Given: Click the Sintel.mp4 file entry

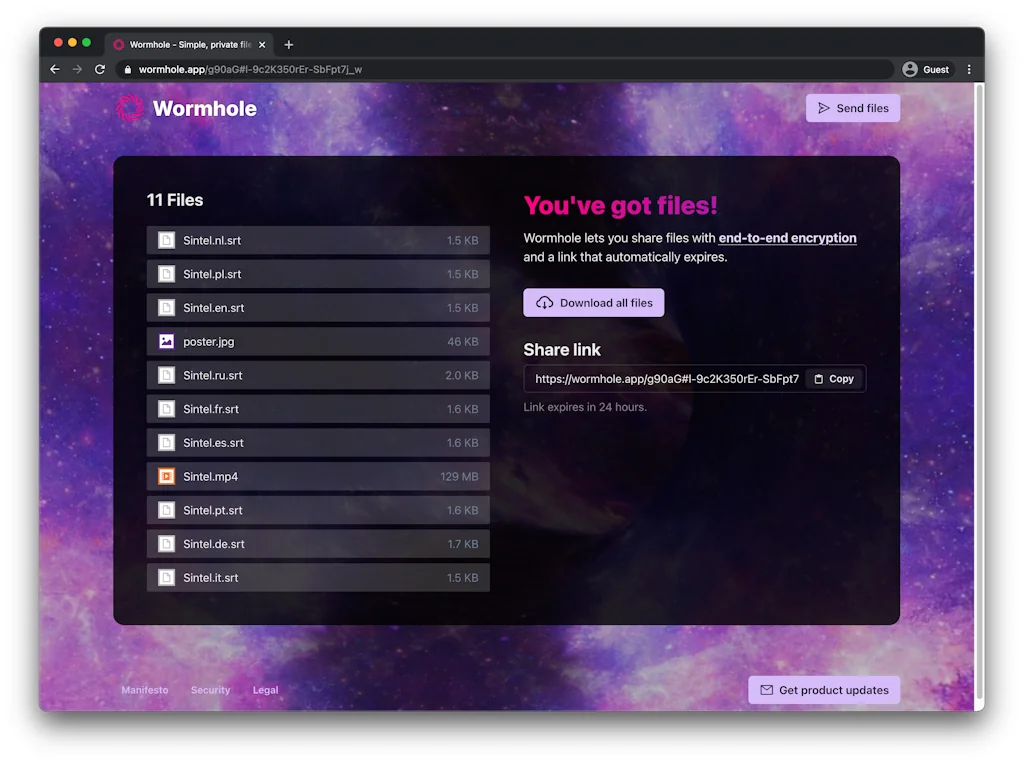Looking at the screenshot, I should pos(320,476).
